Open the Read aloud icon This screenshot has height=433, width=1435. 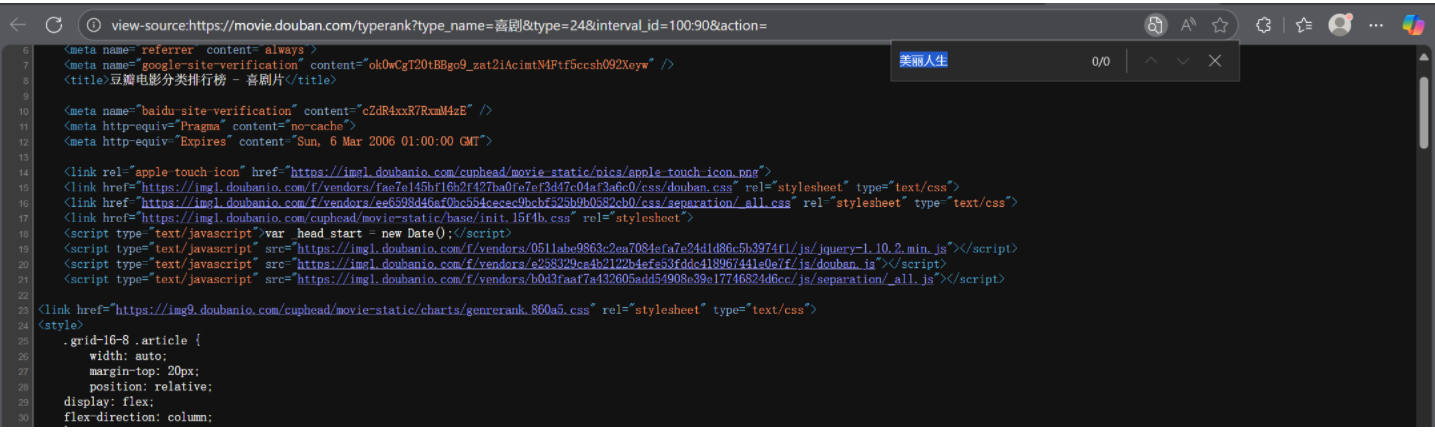click(x=1188, y=24)
